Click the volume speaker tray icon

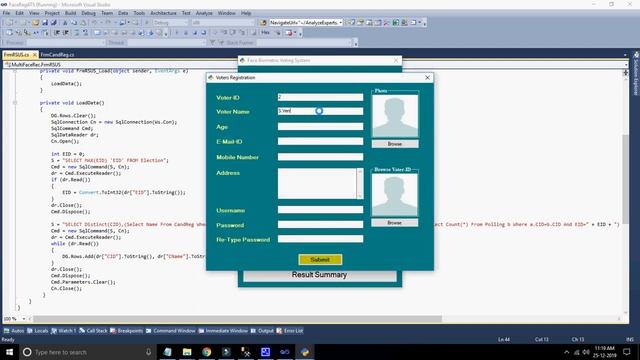click(586, 352)
